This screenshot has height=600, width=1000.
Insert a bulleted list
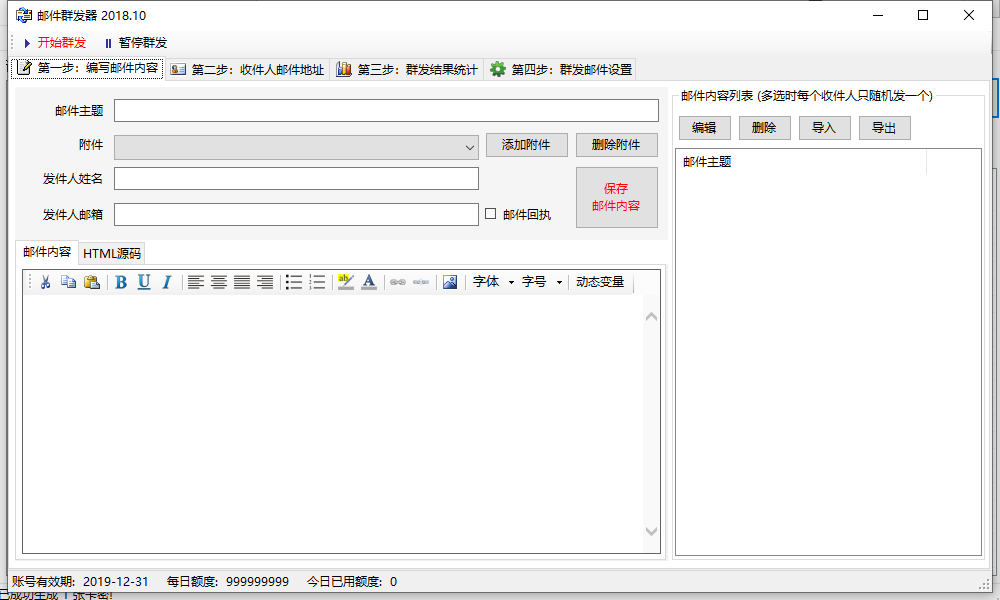[x=294, y=283]
